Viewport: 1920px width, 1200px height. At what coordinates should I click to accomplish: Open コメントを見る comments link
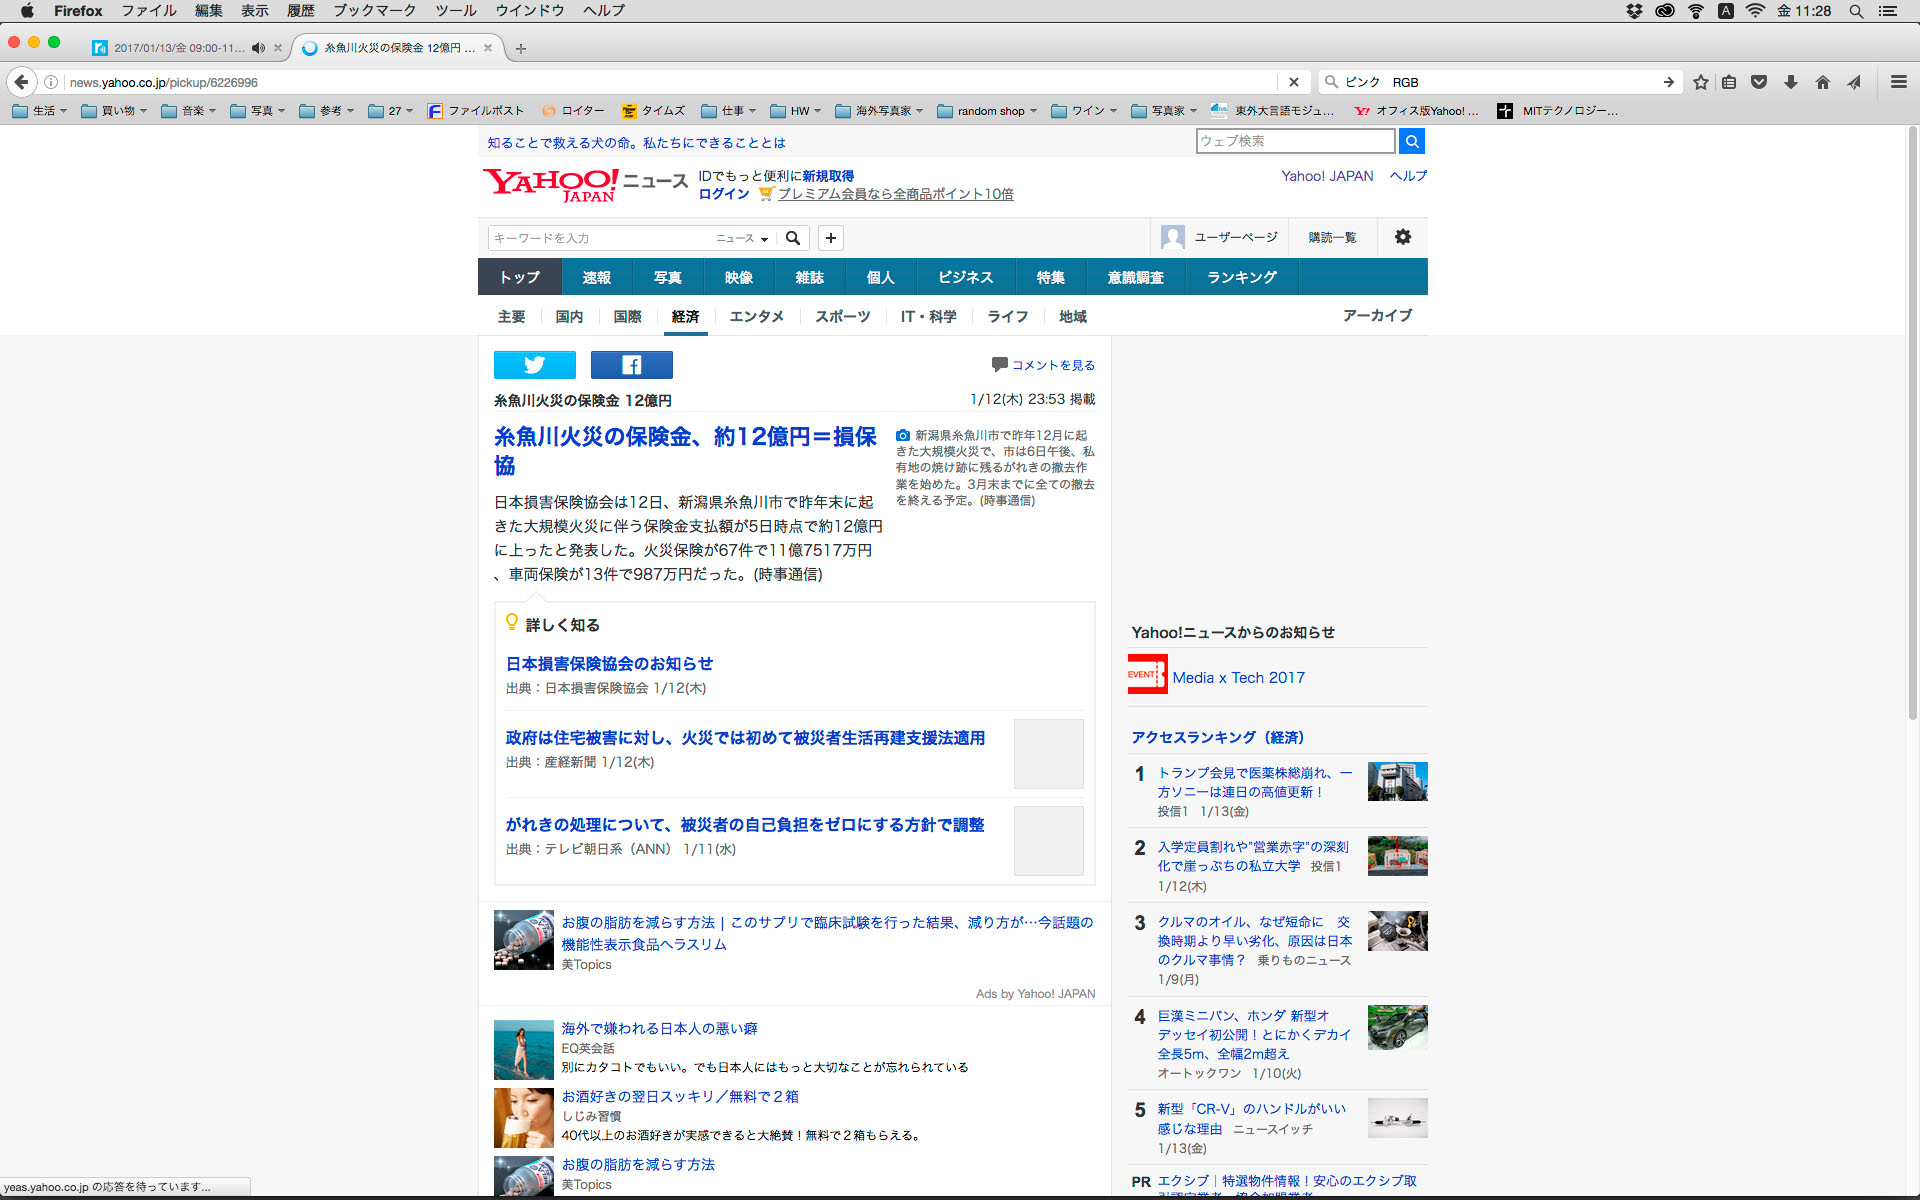pyautogui.click(x=1052, y=365)
